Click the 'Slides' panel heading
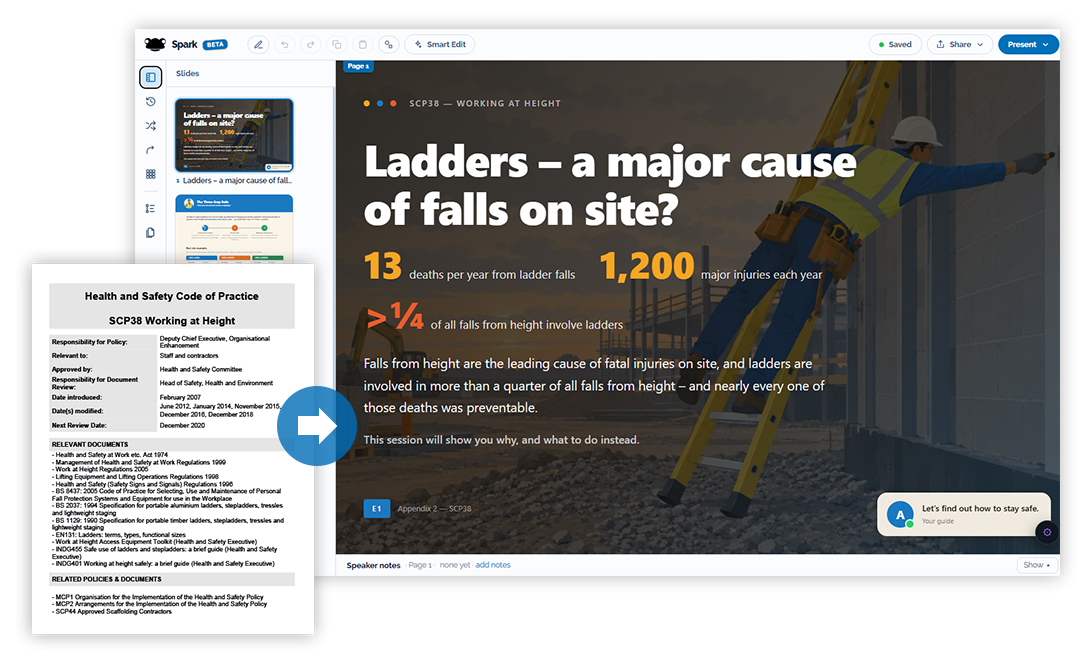 pos(187,73)
